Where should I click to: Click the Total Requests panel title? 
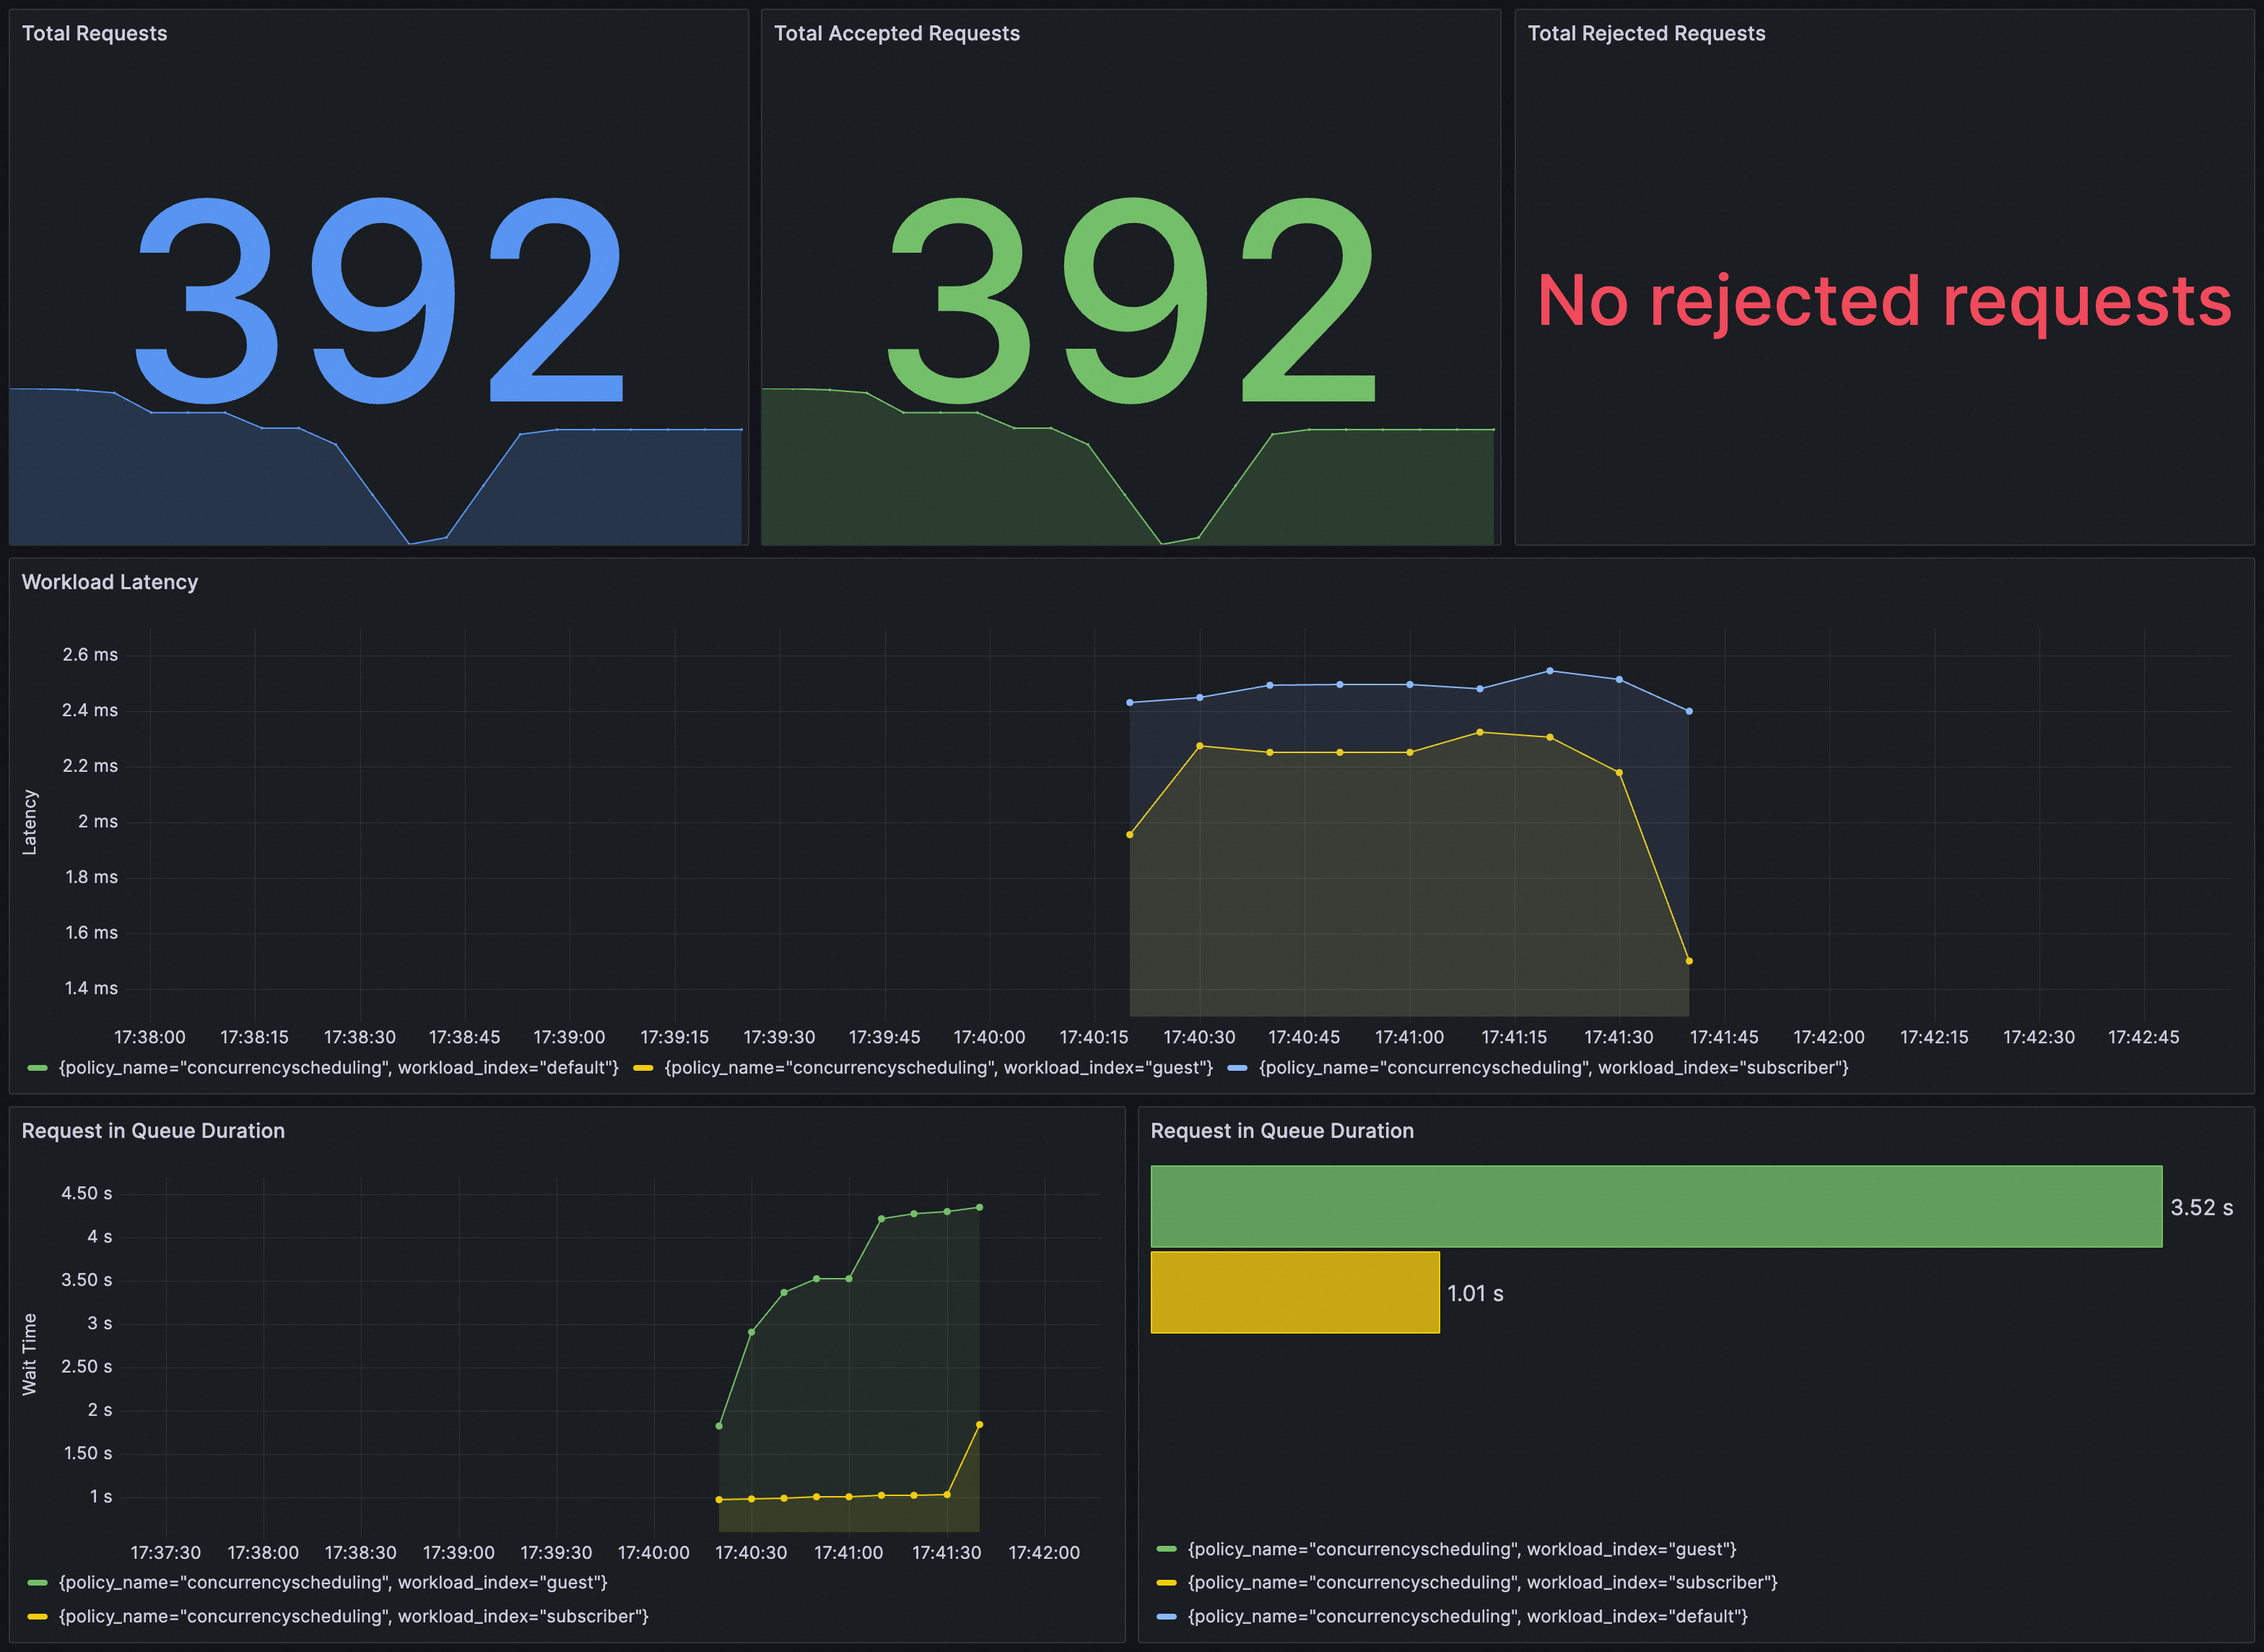point(94,33)
